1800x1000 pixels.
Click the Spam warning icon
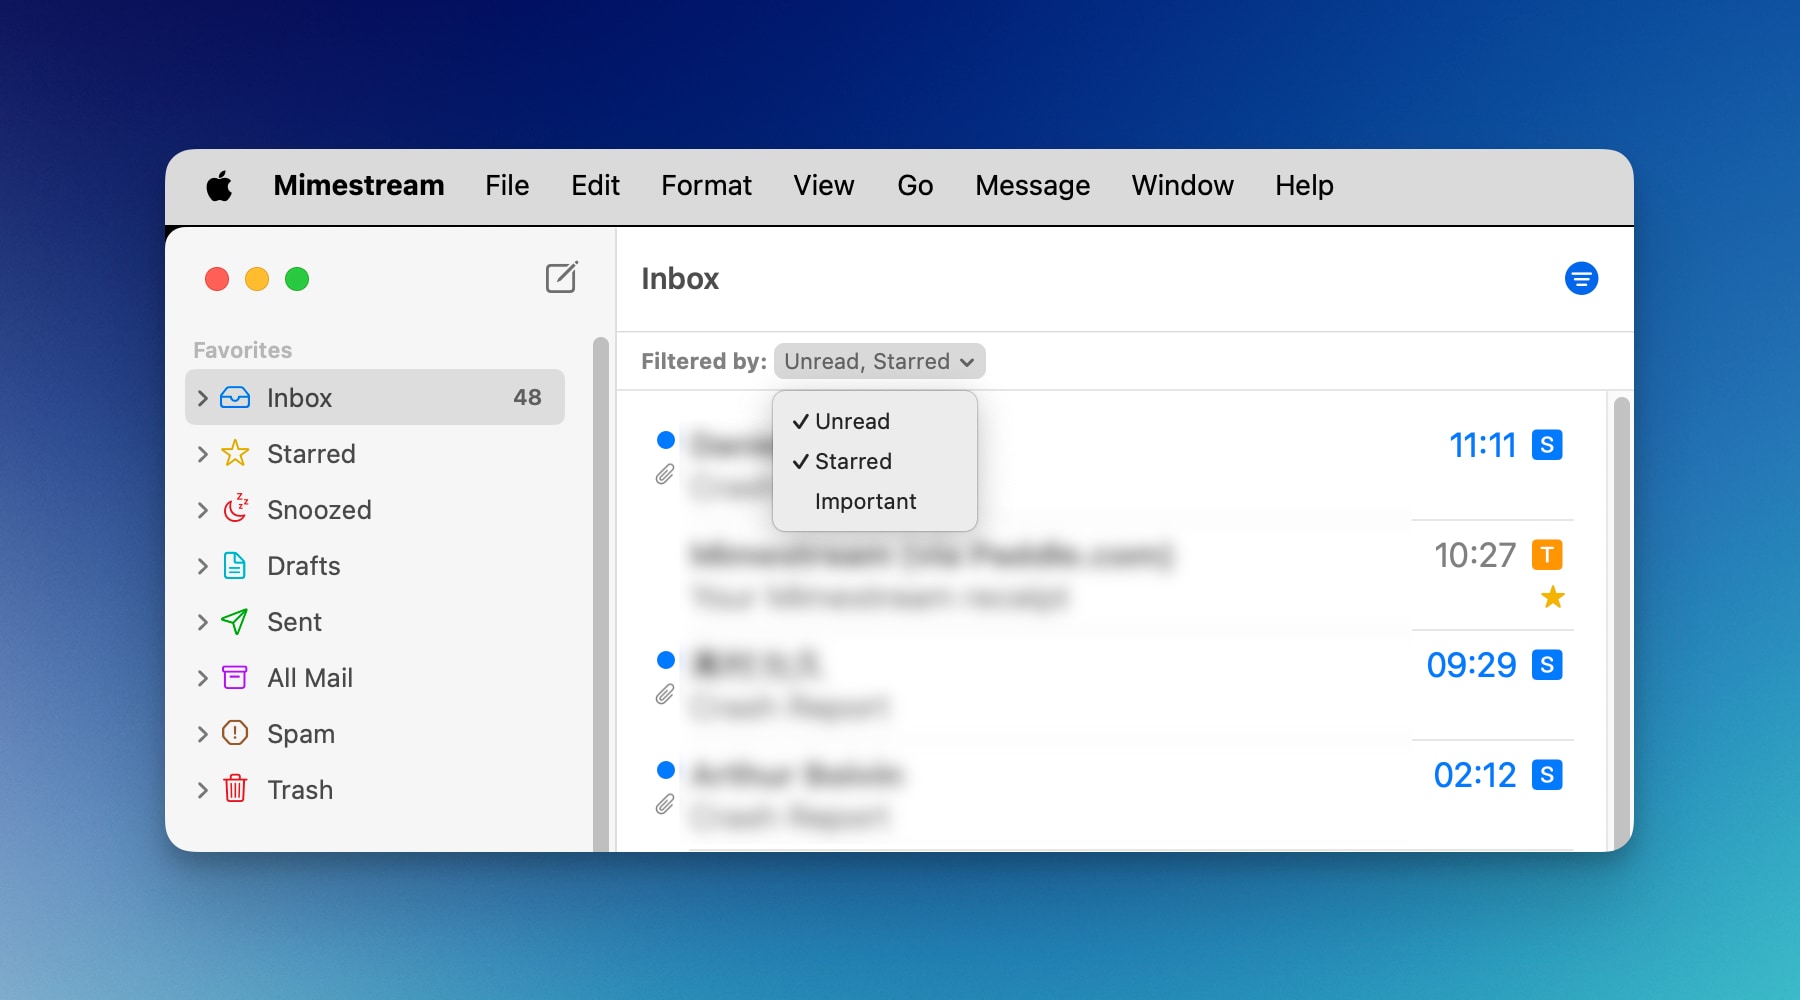[x=235, y=733]
